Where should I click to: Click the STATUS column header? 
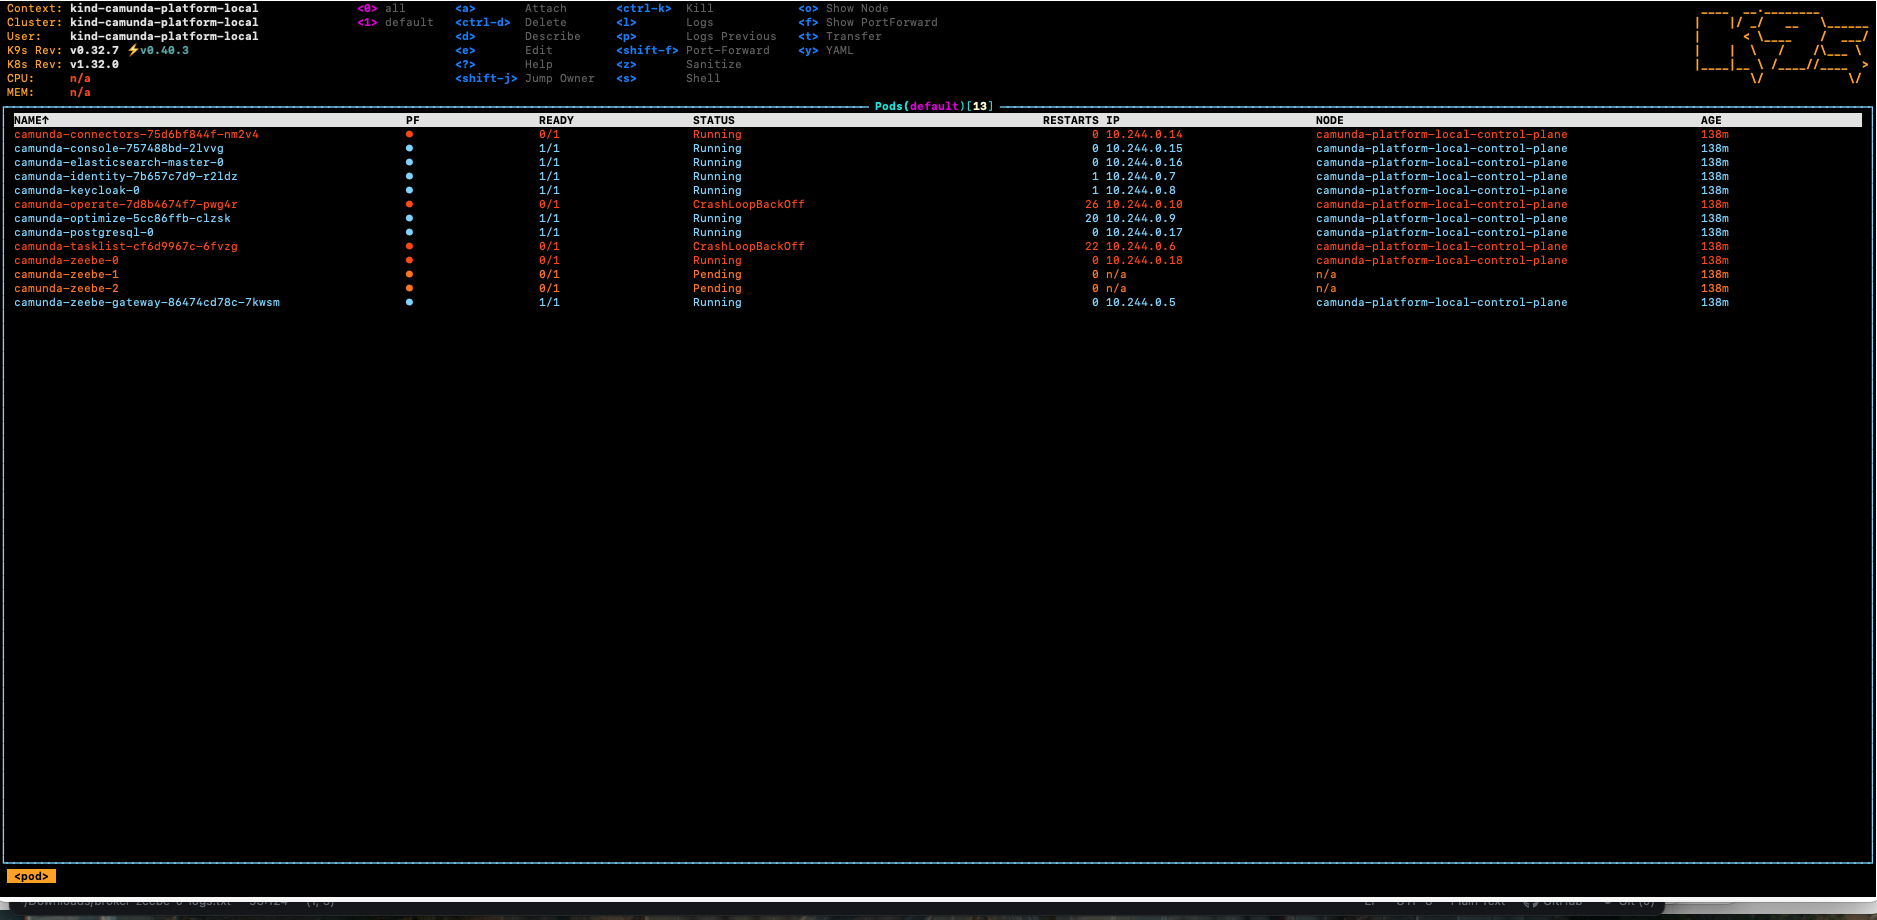point(714,120)
